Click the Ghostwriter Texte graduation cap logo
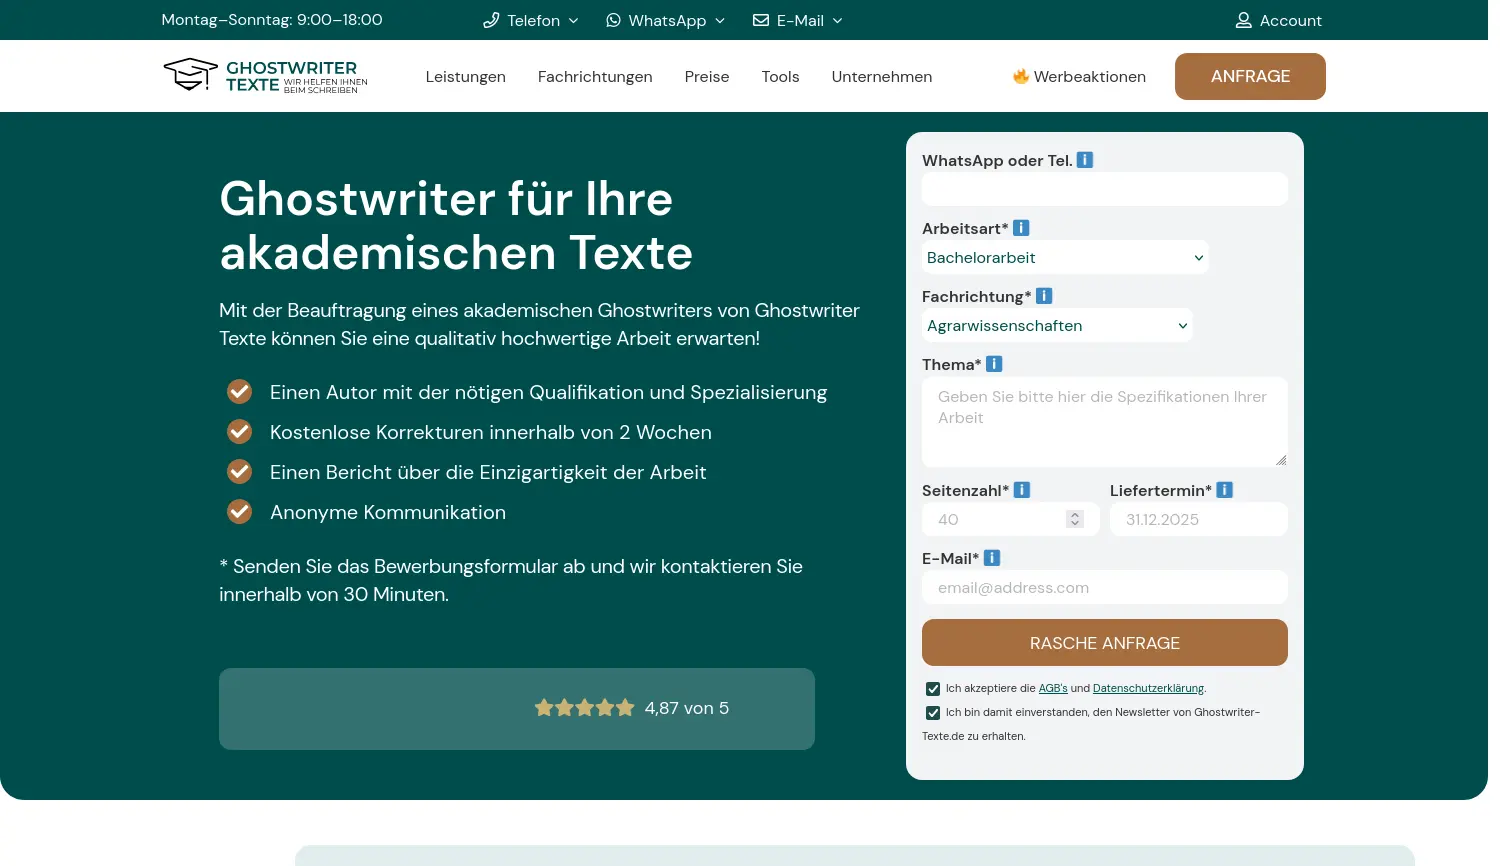Viewport: 1500px width, 866px height. 190,74
